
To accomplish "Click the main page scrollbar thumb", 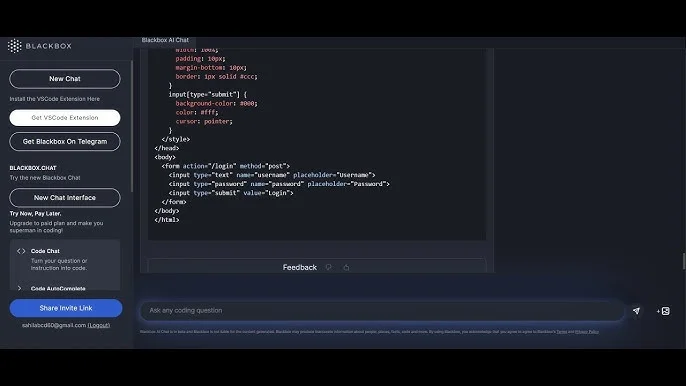I will tap(684, 261).
